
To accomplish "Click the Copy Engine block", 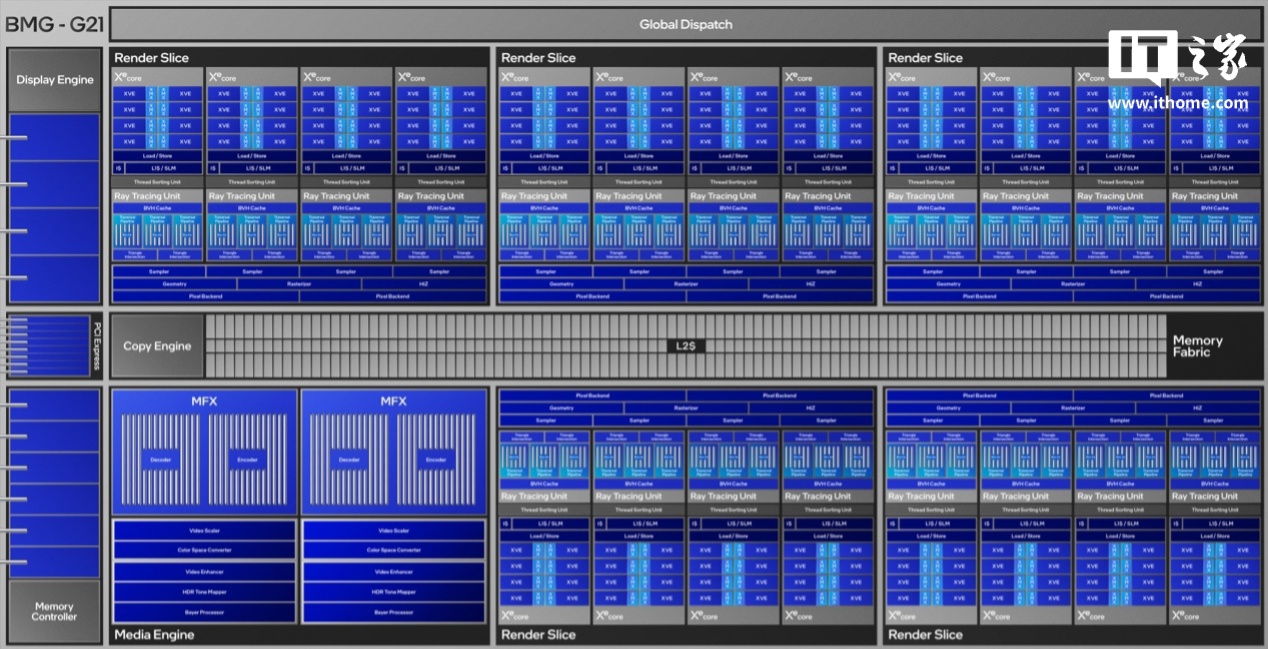I will pyautogui.click(x=157, y=346).
